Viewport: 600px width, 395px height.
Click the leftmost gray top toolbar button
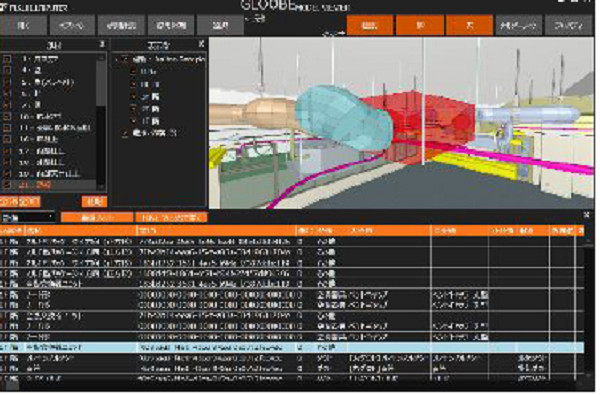pyautogui.click(x=24, y=26)
